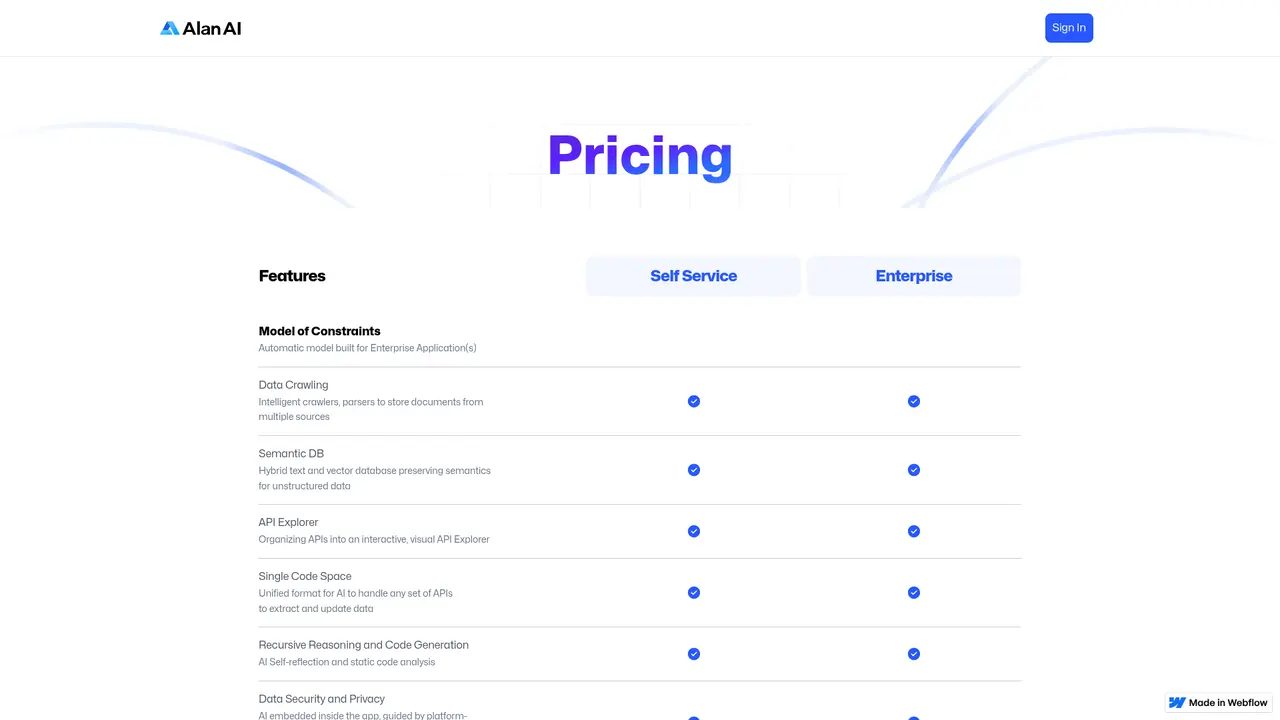Click Data Crawling checkmark under Self Service
This screenshot has height=720, width=1280.
pyautogui.click(x=694, y=401)
